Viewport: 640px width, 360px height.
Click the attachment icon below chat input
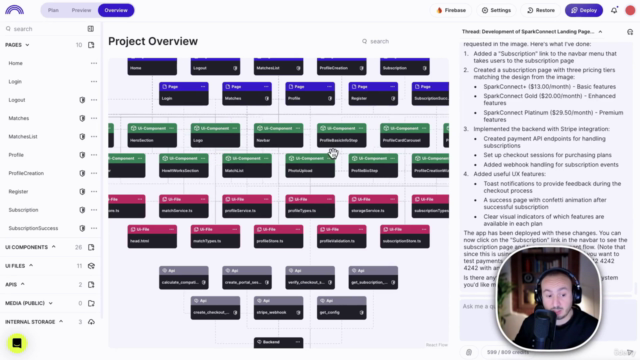pos(469,352)
